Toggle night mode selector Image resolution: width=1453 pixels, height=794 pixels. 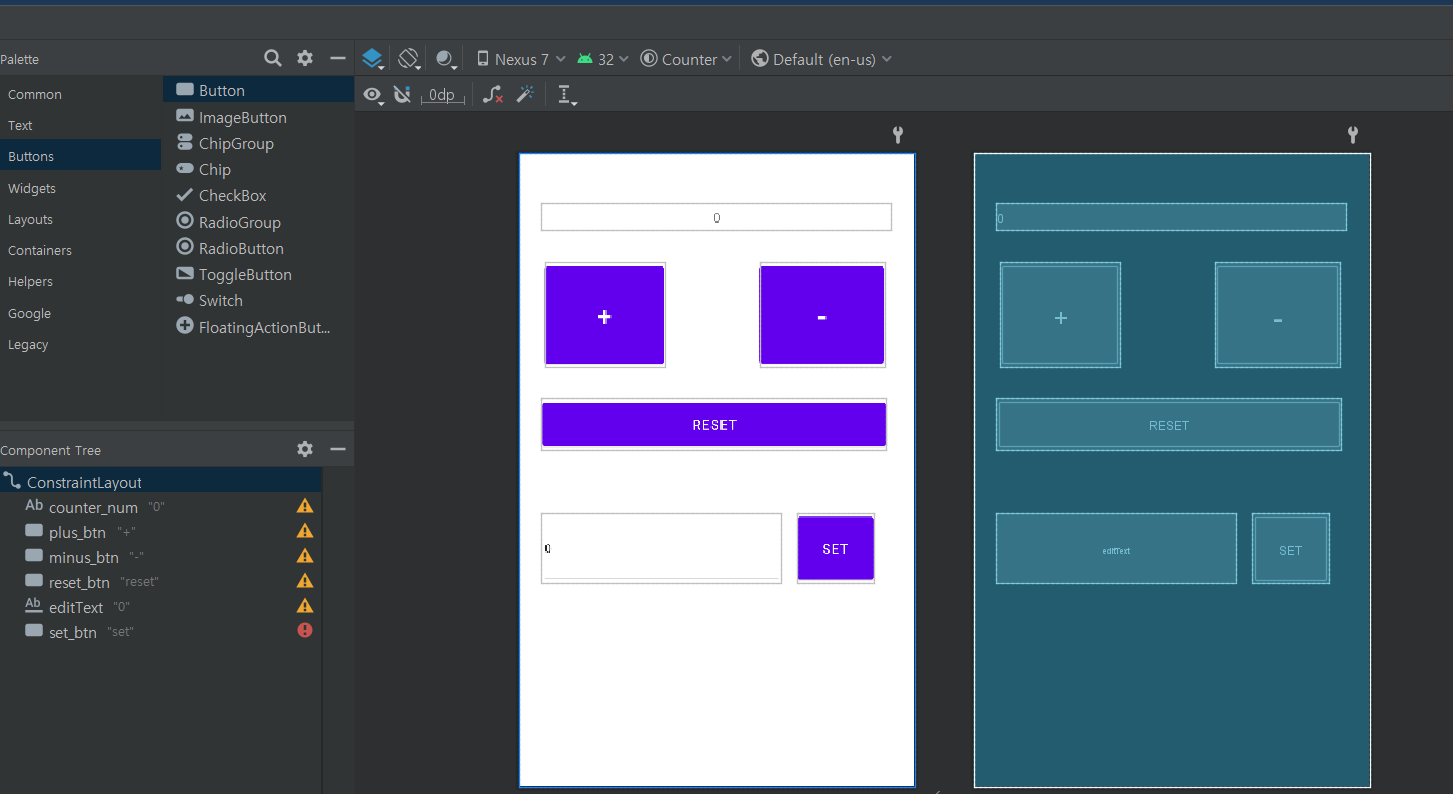(x=446, y=59)
